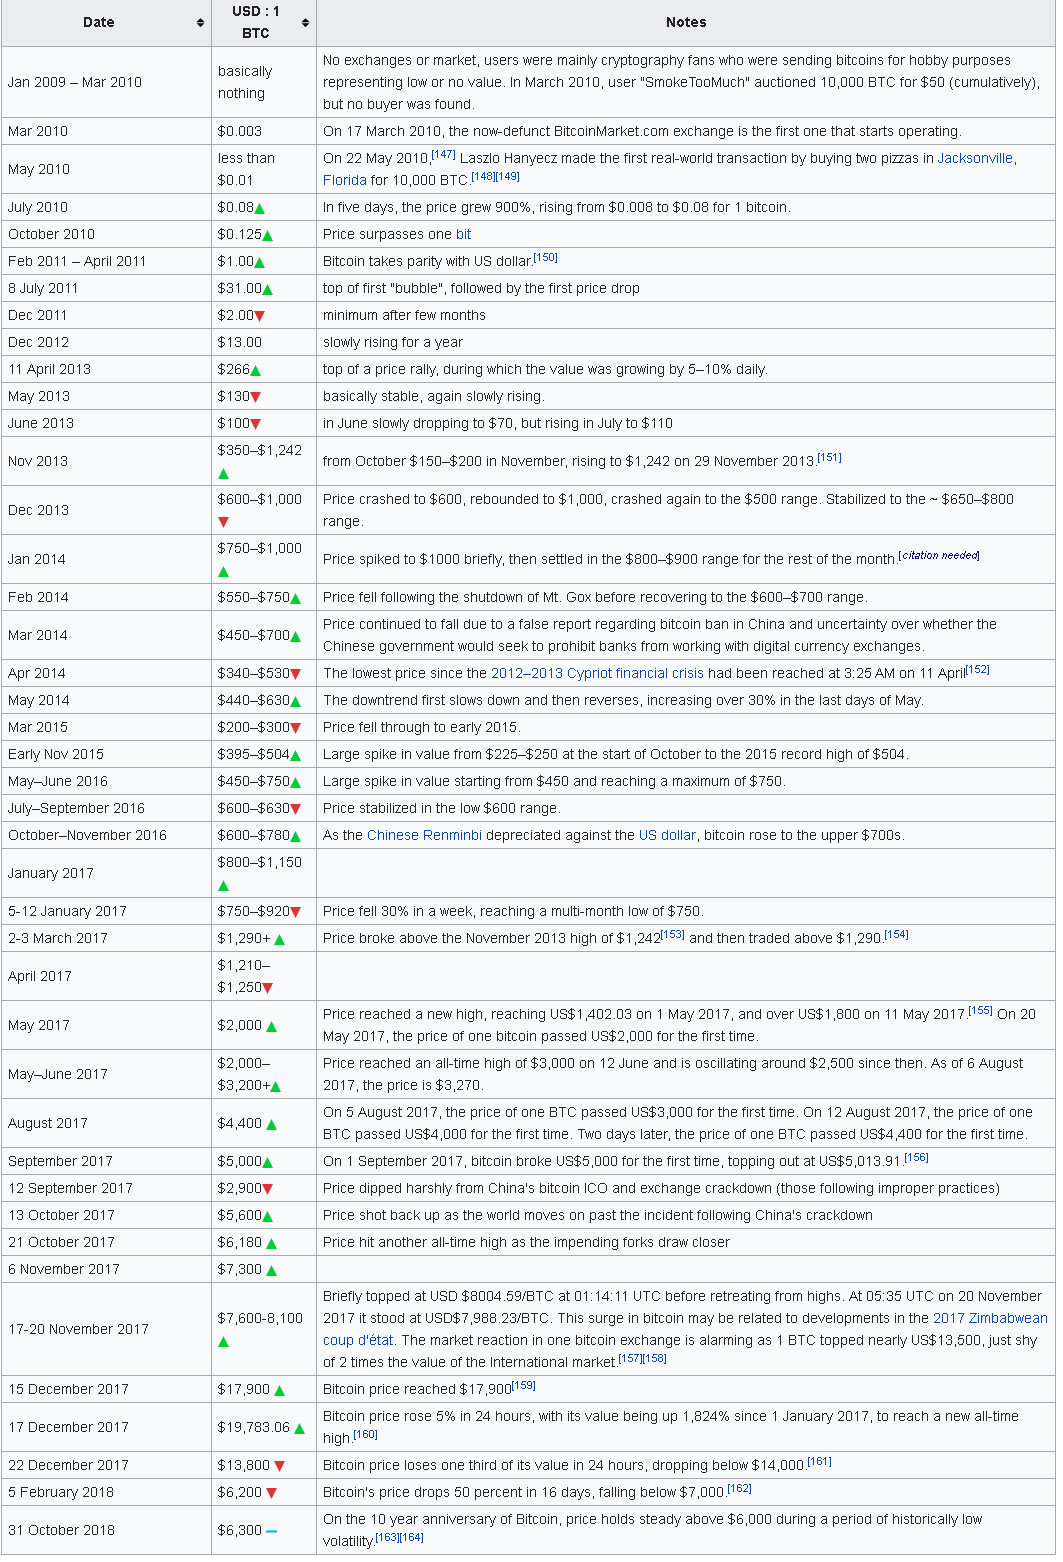The width and height of the screenshot is (1063, 1562).
Task: Click red down arrow next to $2.00
Action: tap(260, 316)
